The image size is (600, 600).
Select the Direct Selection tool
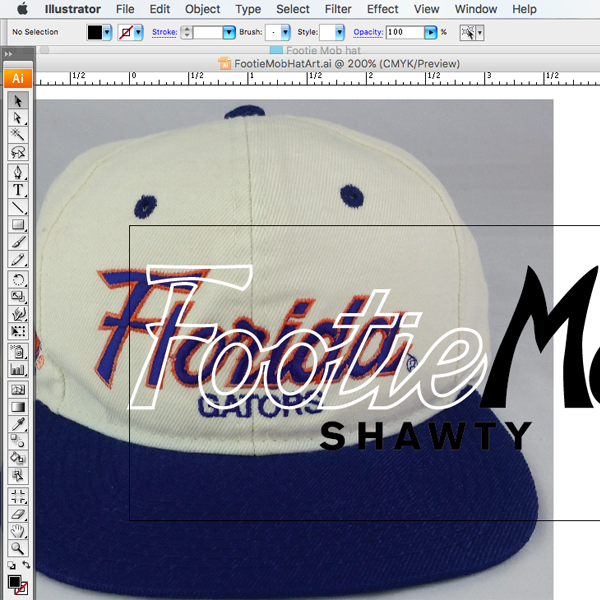tap(18, 118)
